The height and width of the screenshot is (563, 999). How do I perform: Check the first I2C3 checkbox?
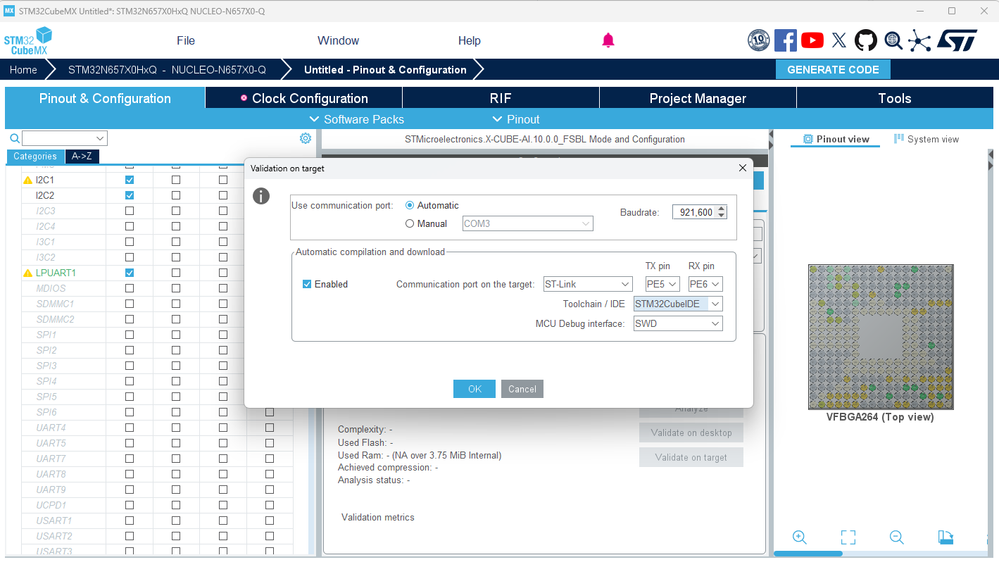coord(129,211)
